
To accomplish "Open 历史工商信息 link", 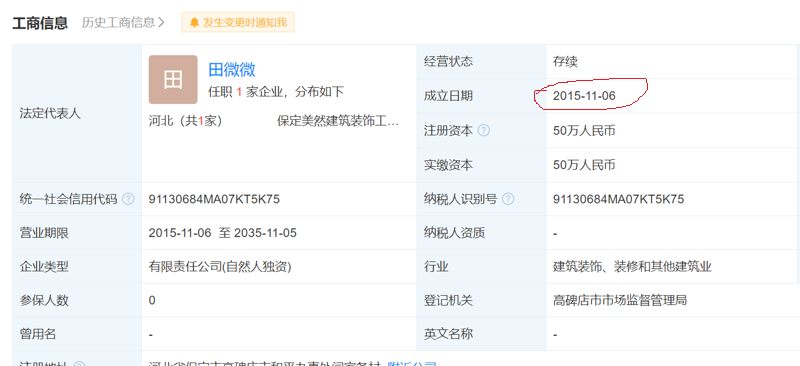I will [123, 22].
